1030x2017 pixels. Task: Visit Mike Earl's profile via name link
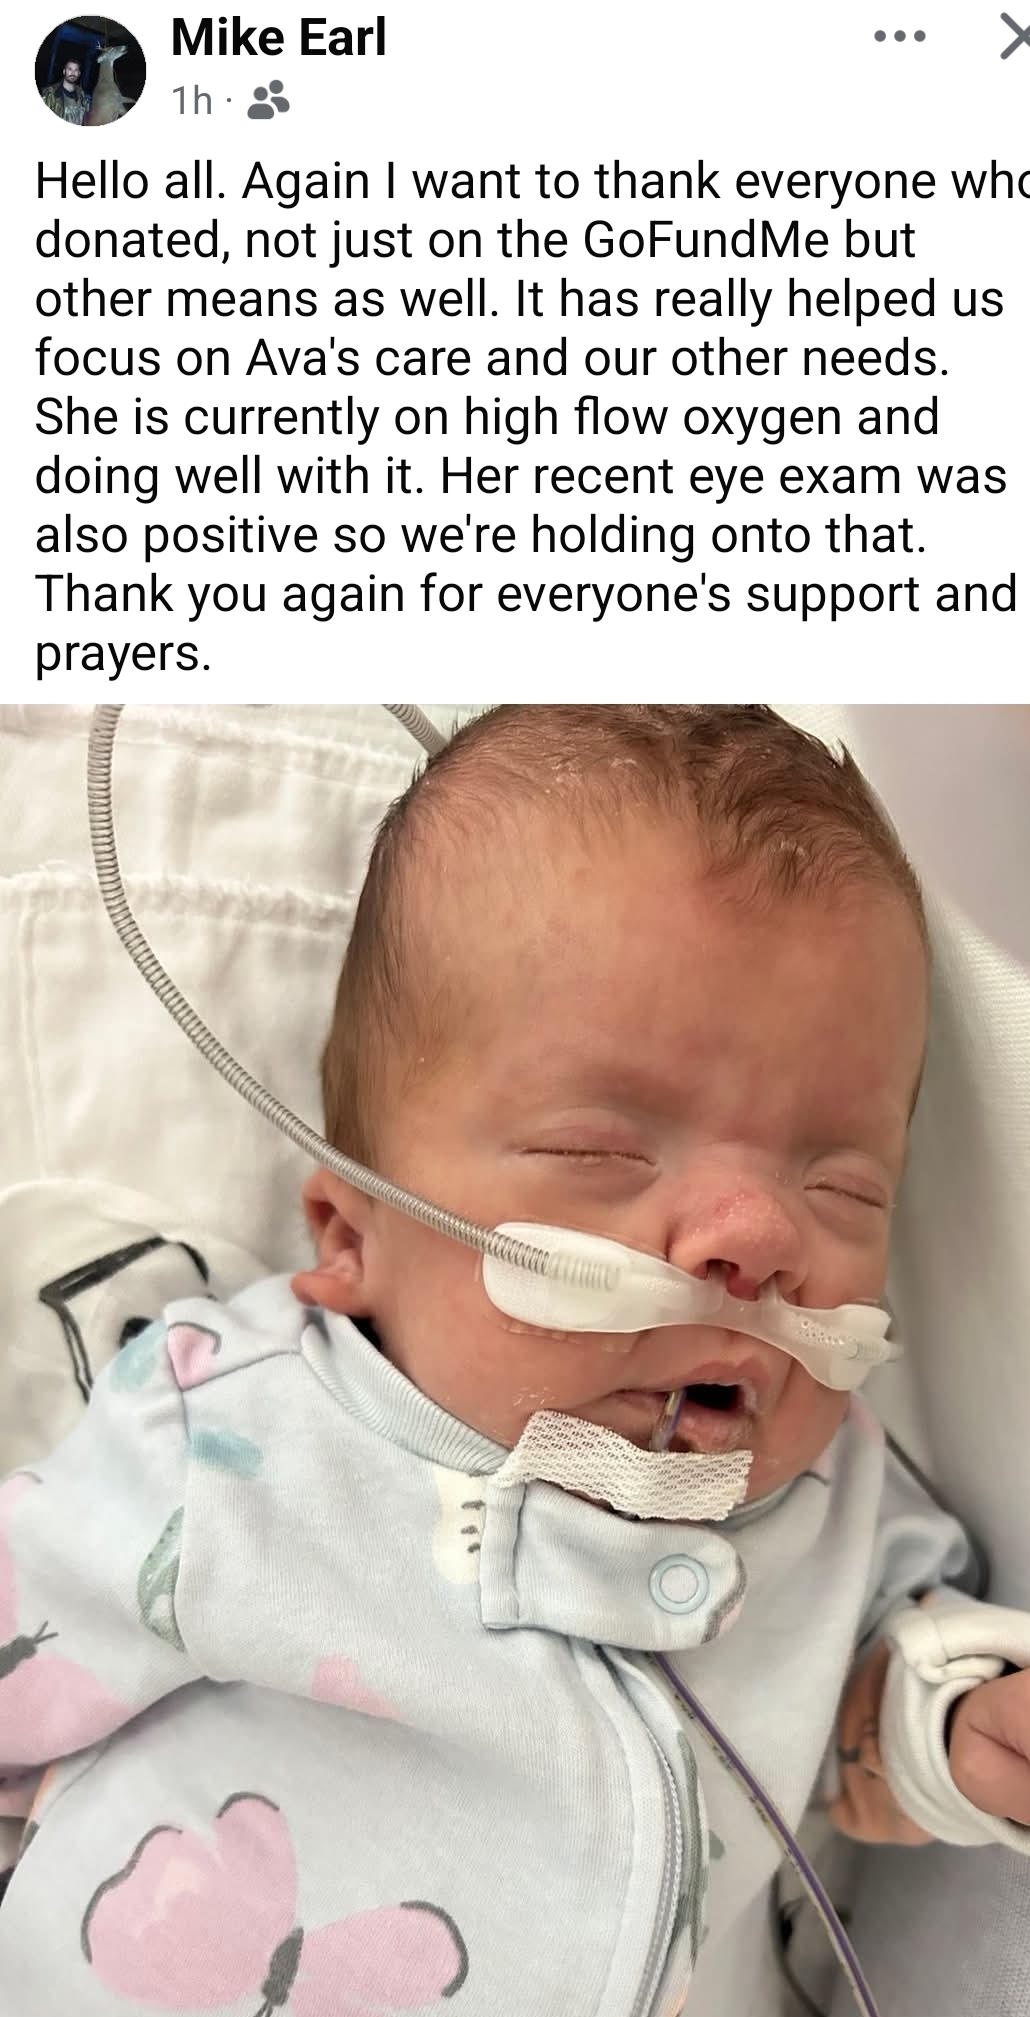point(278,39)
